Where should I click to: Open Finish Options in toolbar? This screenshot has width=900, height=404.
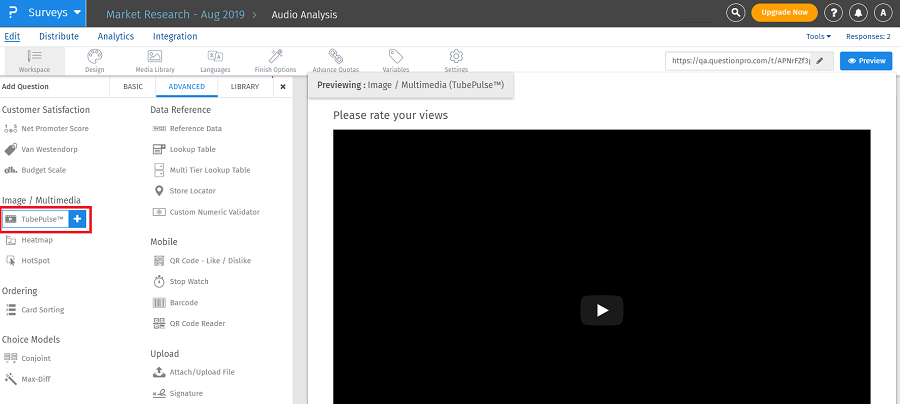tap(275, 60)
